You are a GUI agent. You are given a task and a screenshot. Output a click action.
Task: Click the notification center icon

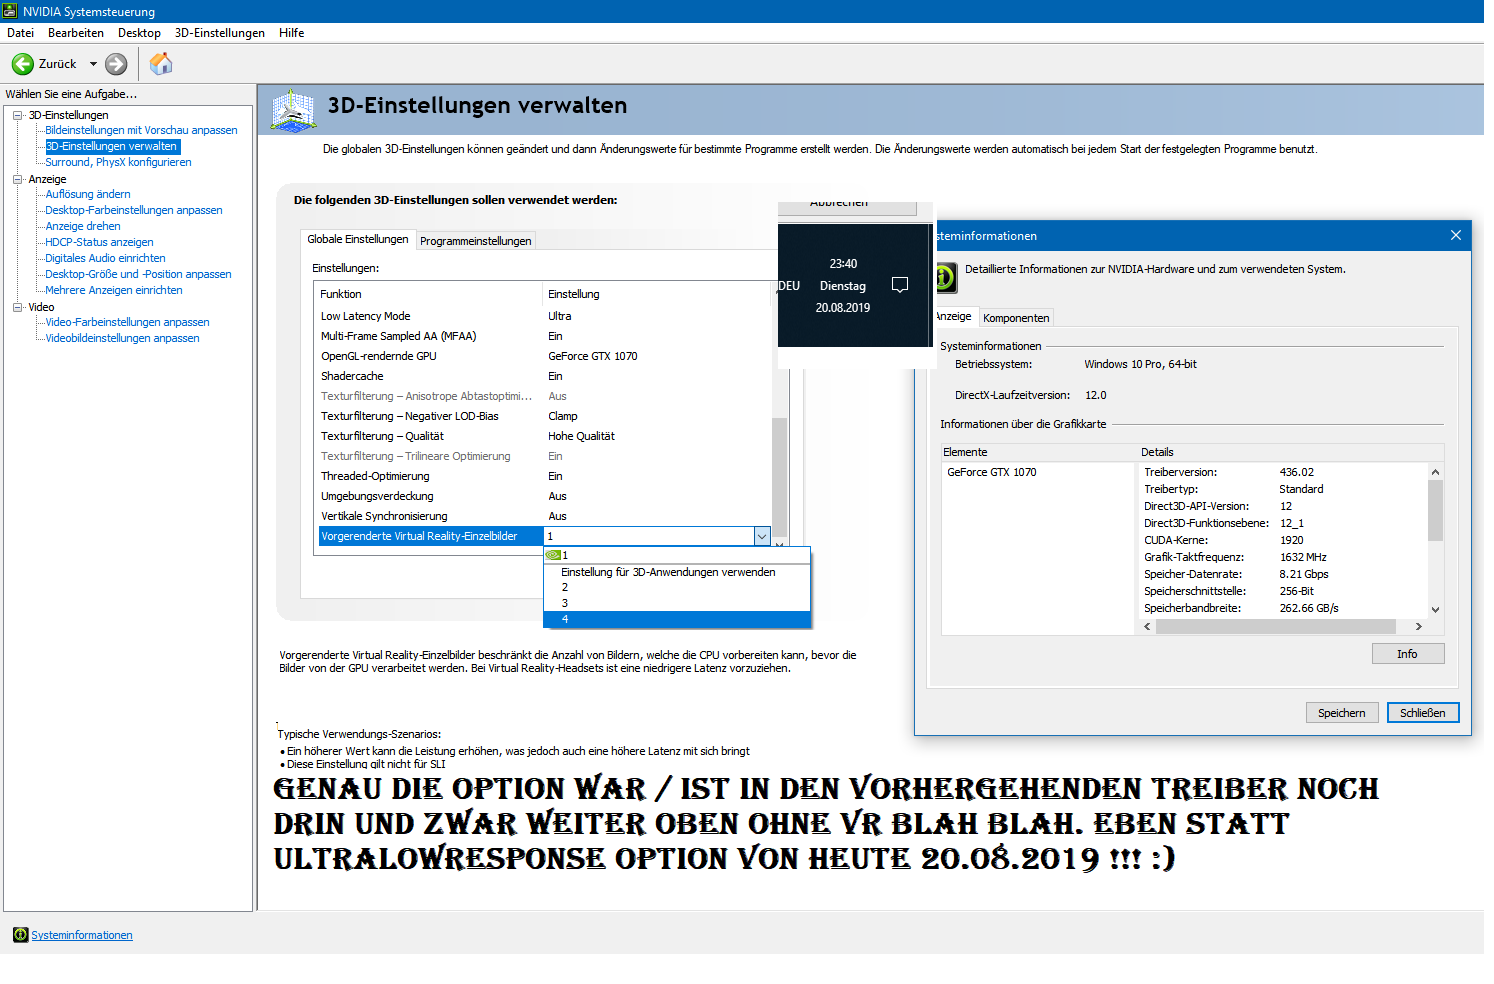tap(900, 285)
